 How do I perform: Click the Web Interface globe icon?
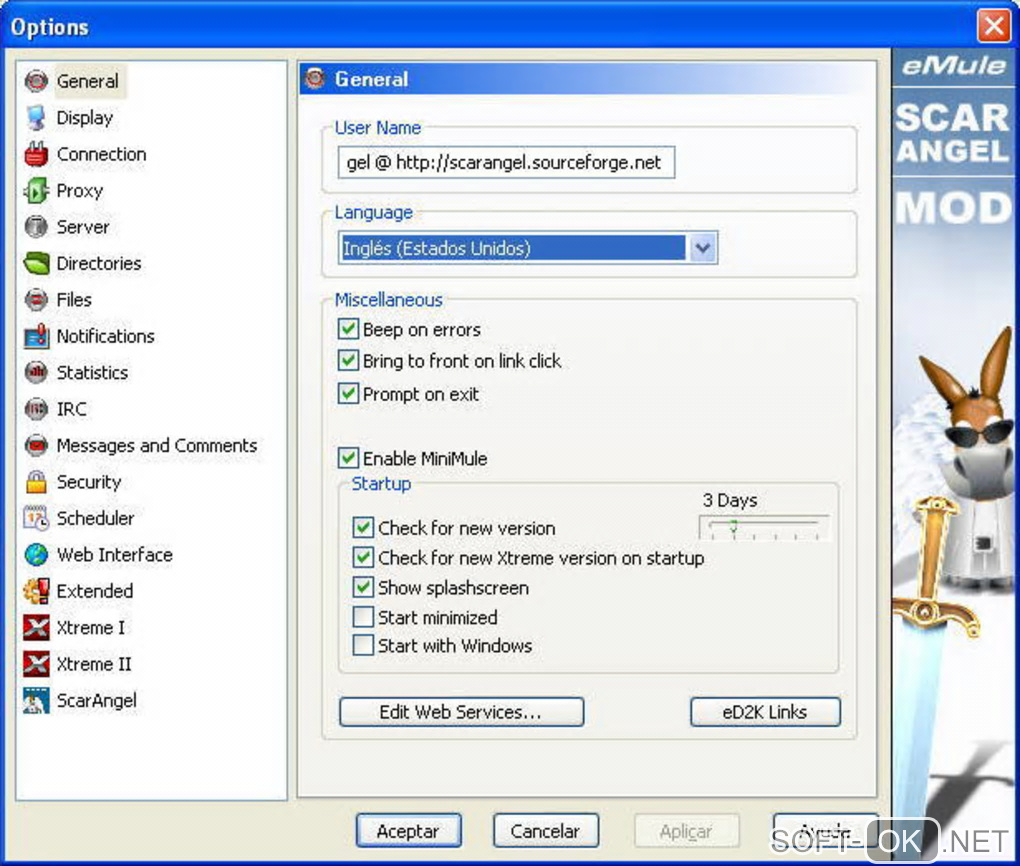pos(36,555)
